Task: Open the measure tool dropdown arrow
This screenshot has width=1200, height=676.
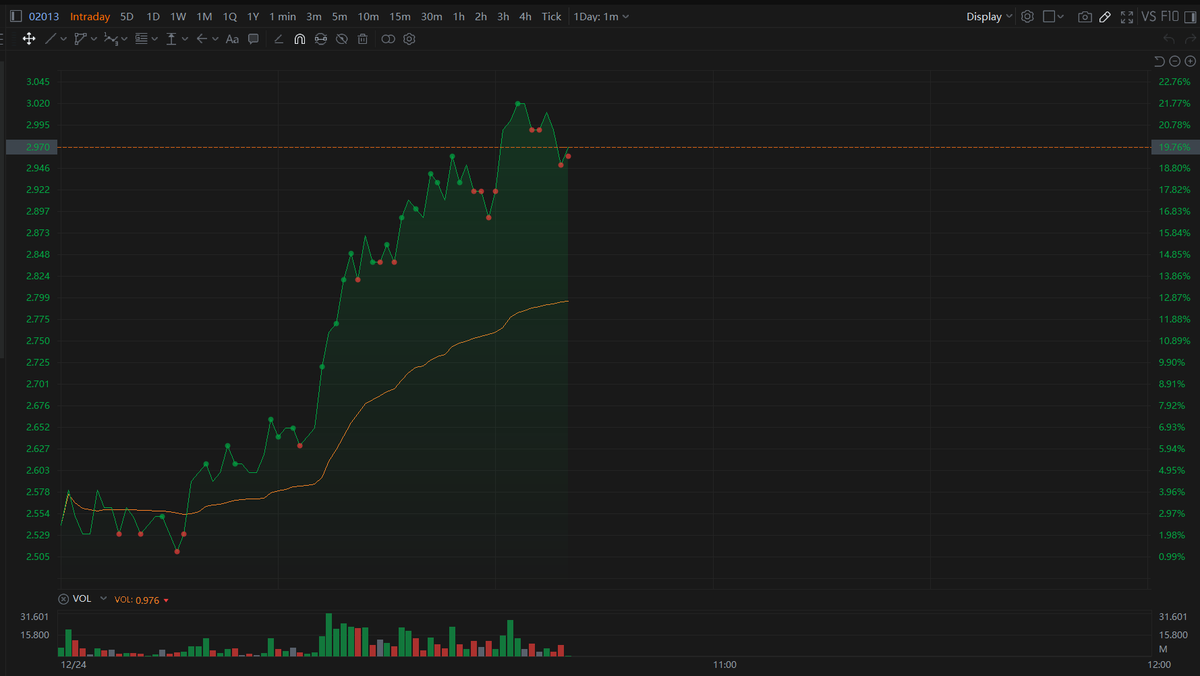Action: [x=184, y=39]
